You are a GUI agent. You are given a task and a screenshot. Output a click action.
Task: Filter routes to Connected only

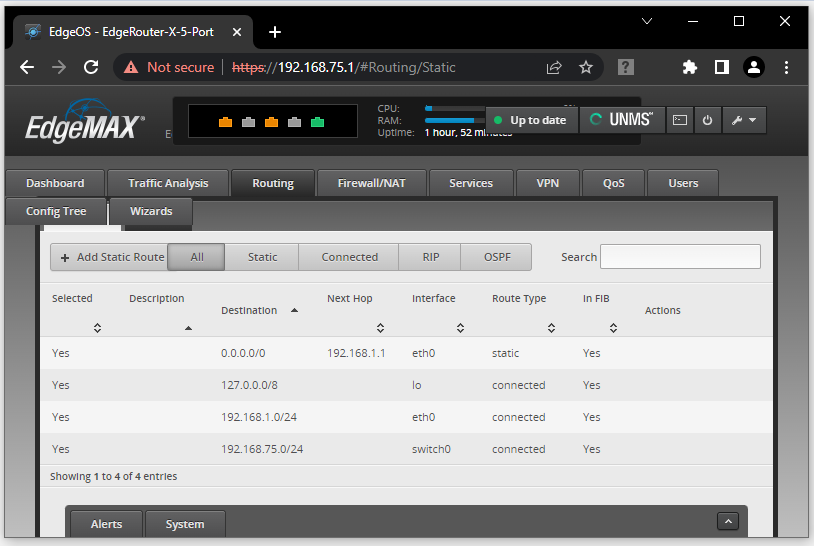point(349,257)
